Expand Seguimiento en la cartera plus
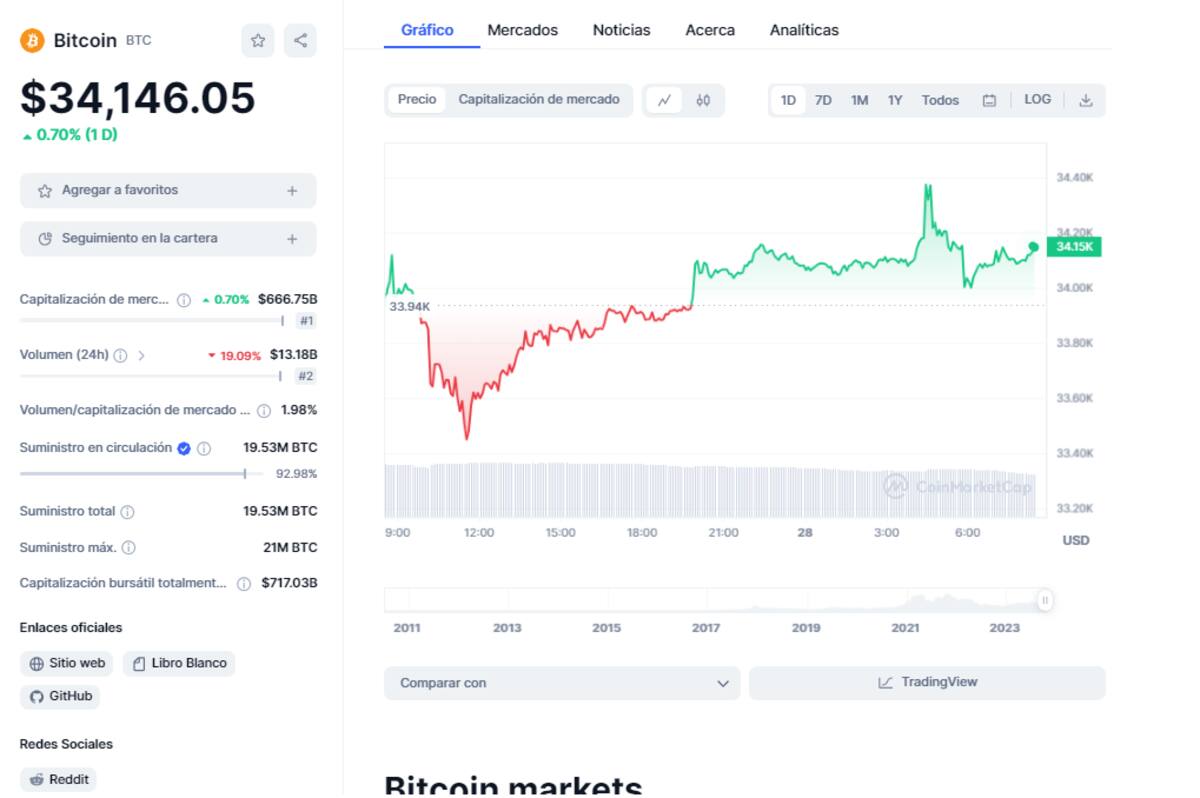 pyautogui.click(x=292, y=239)
